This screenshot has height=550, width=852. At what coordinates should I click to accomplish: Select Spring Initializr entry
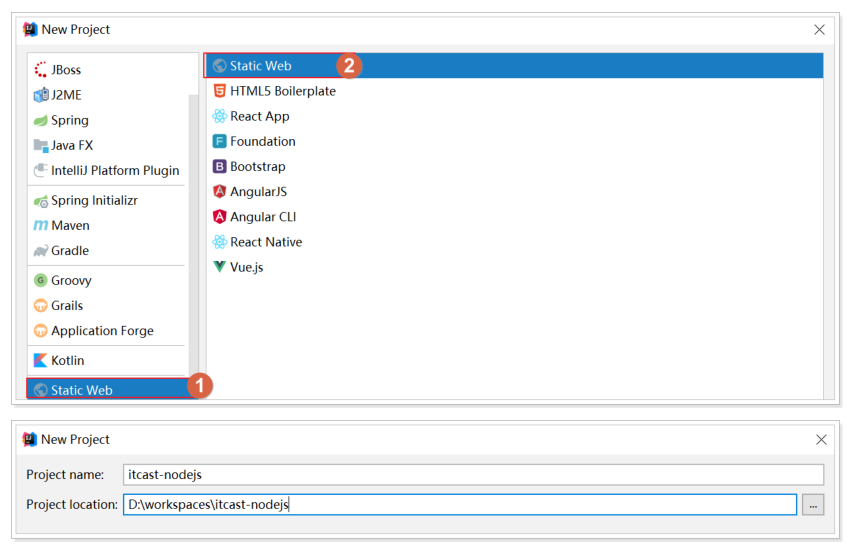point(108,201)
